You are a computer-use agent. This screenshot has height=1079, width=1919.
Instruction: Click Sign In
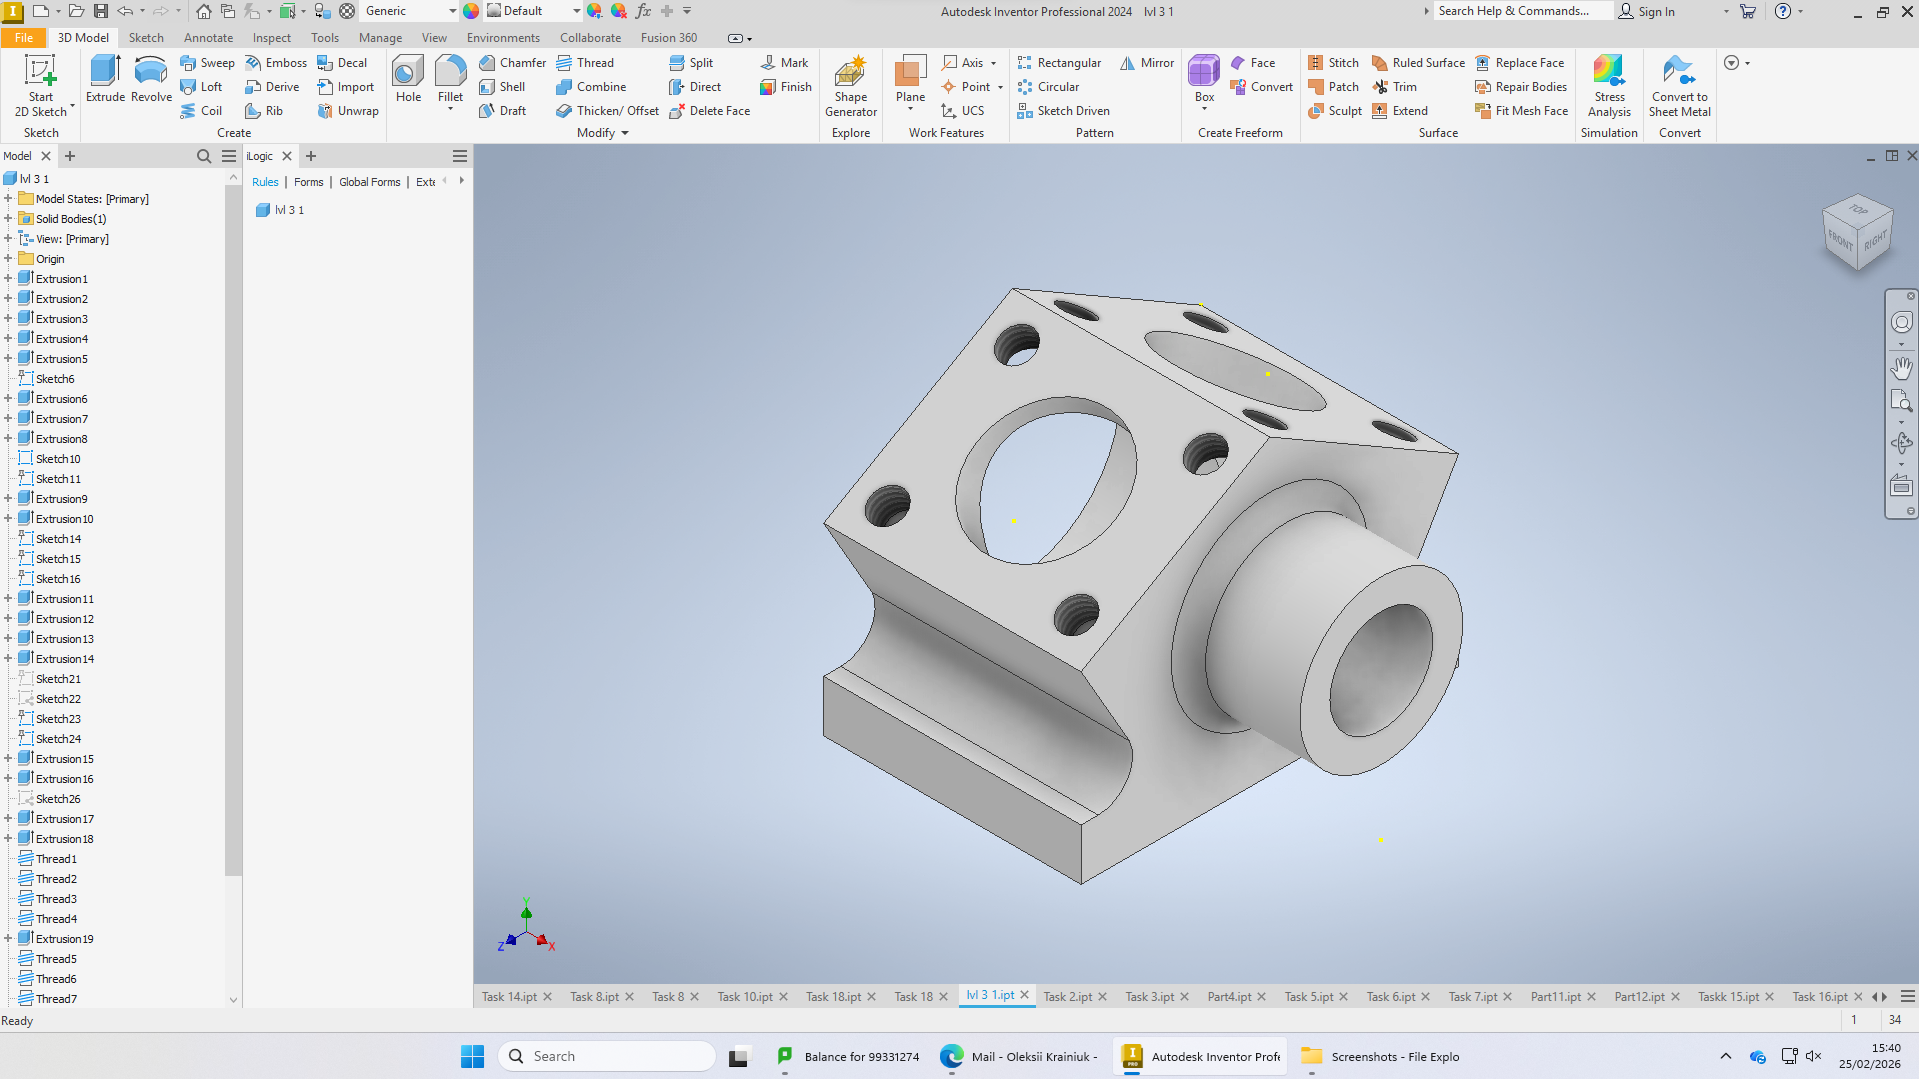click(x=1648, y=11)
